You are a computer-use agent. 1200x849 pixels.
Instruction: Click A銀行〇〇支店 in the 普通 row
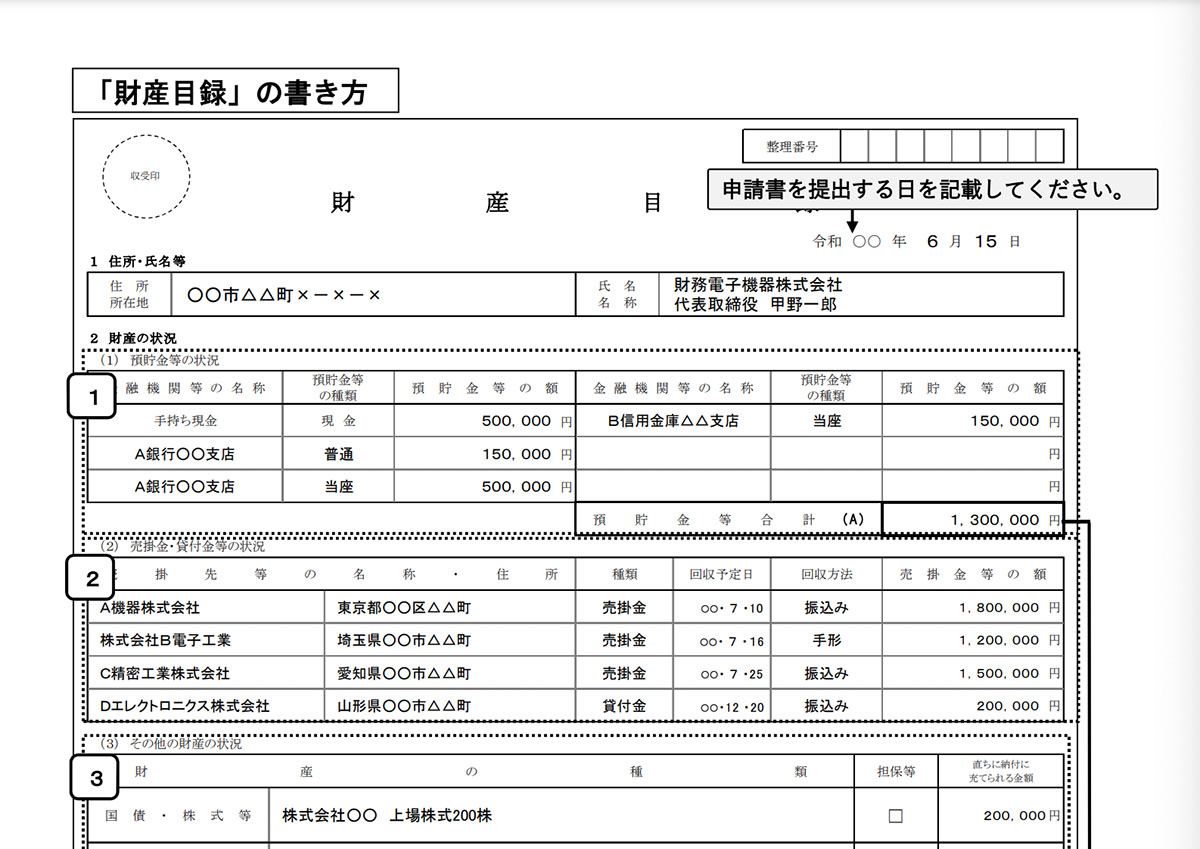click(x=185, y=454)
